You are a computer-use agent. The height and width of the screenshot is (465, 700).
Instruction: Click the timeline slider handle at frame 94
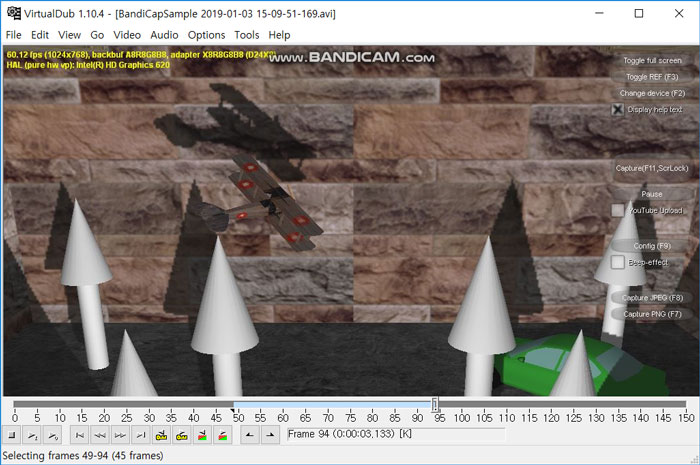click(x=435, y=405)
